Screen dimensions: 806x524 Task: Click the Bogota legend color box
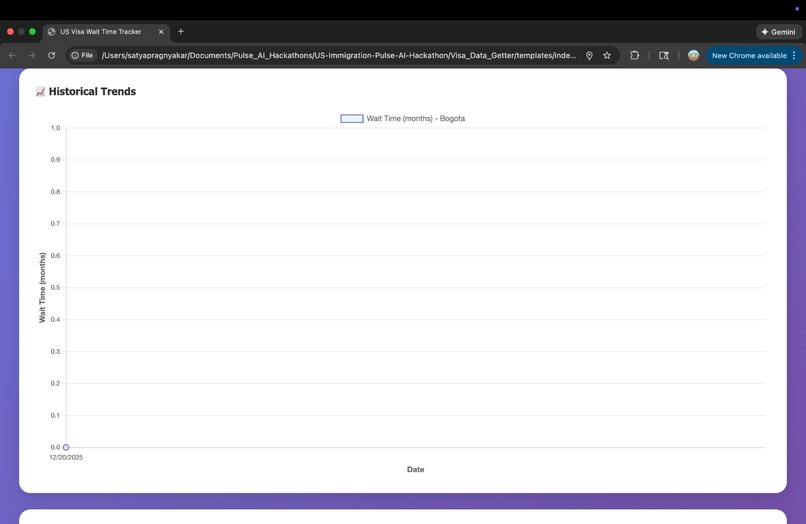(352, 119)
